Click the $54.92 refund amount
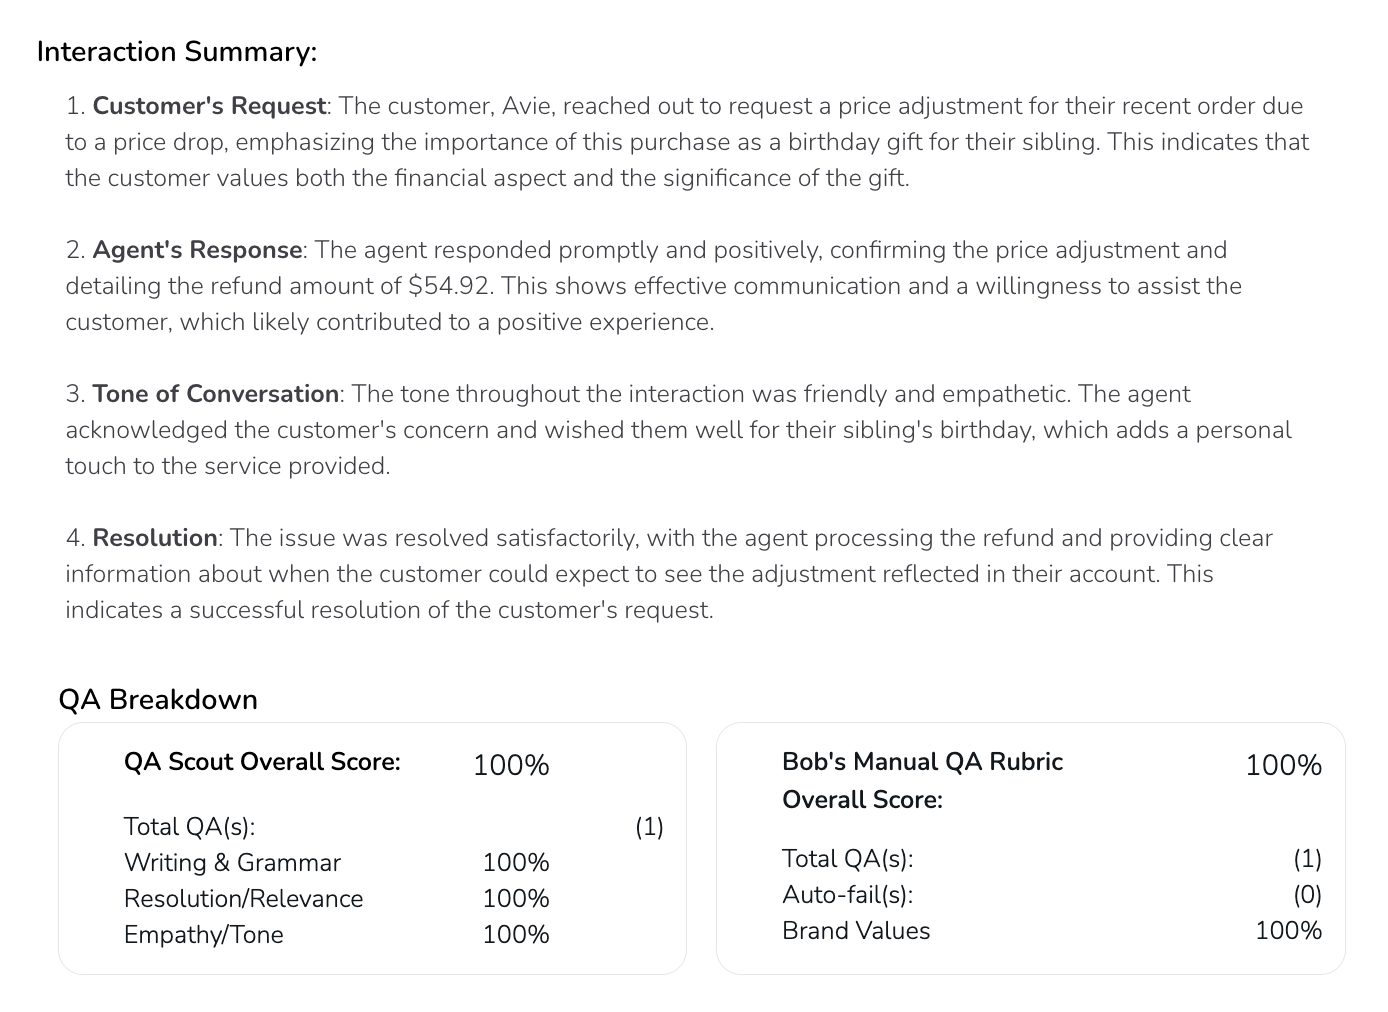 click(x=449, y=286)
